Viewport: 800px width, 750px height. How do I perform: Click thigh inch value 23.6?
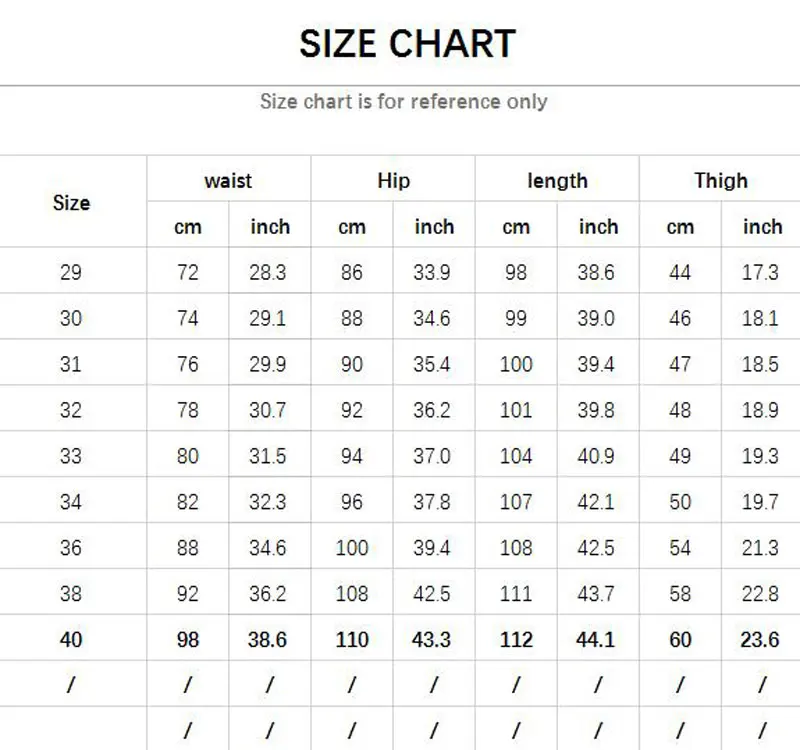760,640
